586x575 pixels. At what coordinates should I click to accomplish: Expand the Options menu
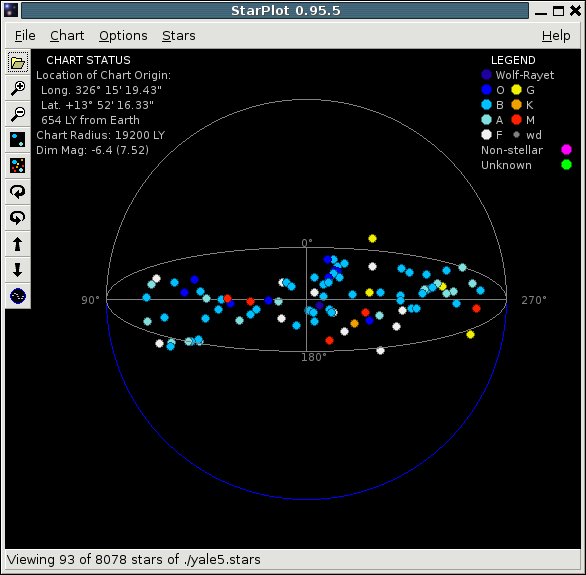[x=123, y=36]
